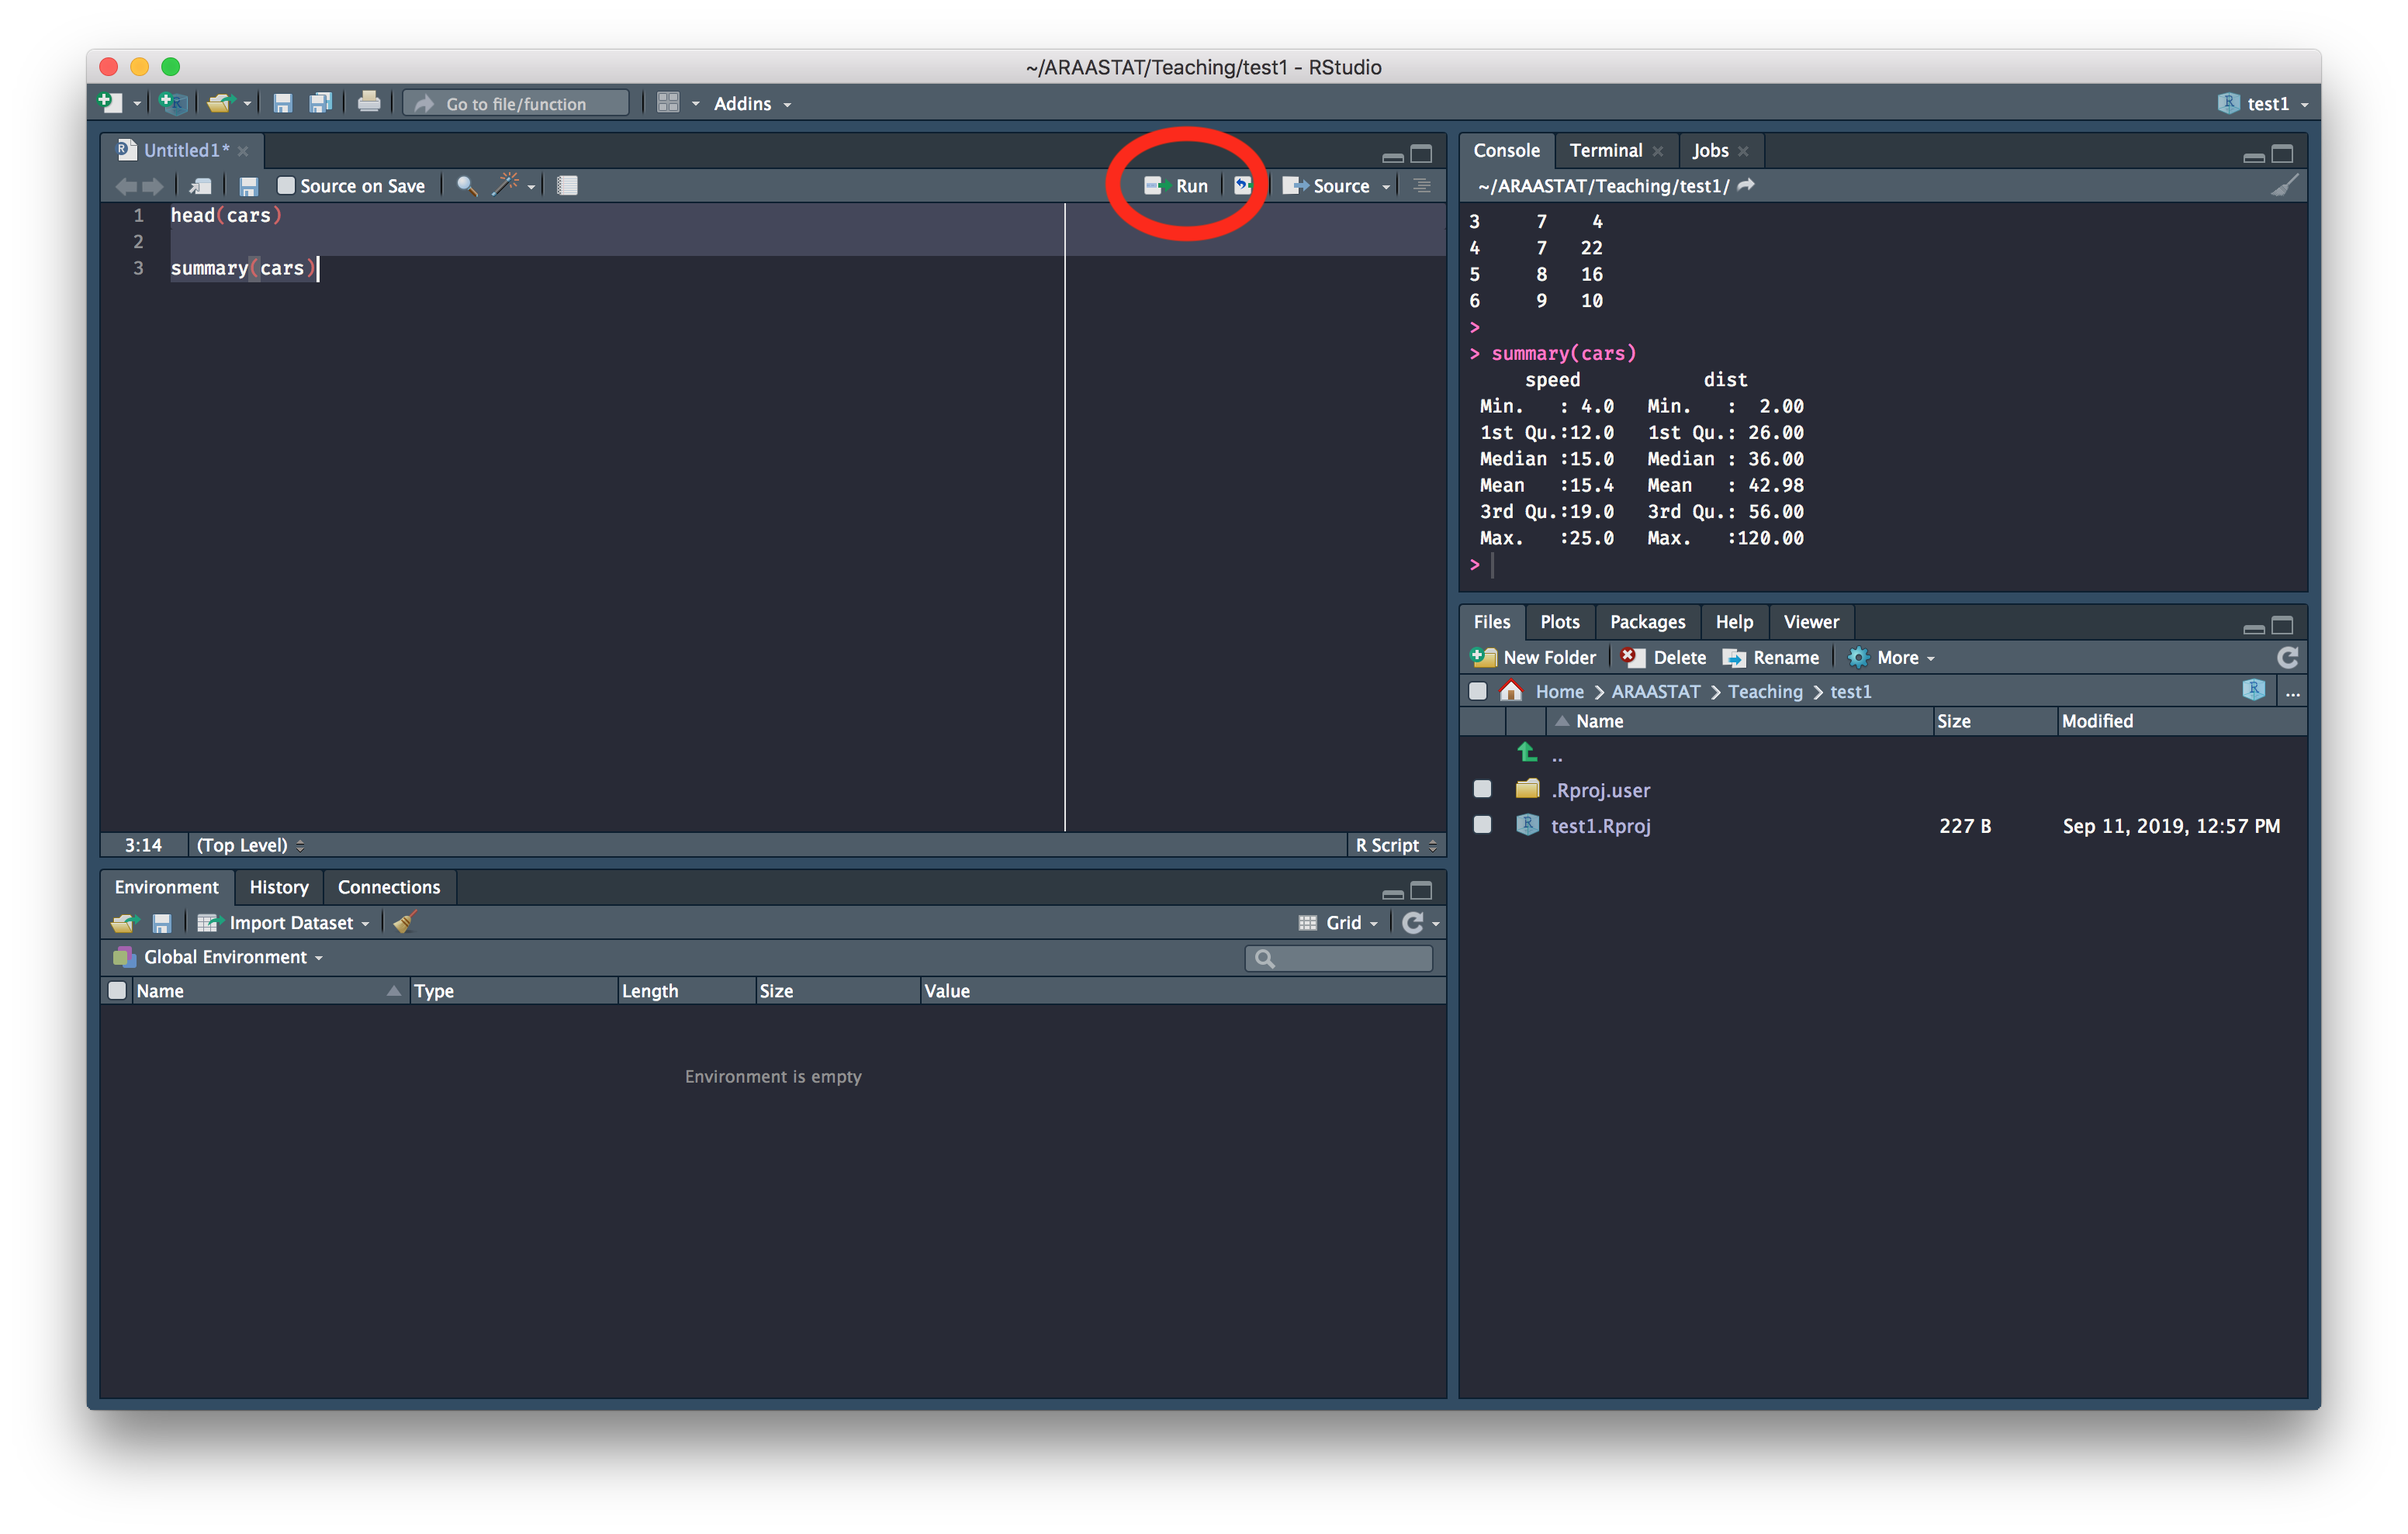Click the compile report notebook icon
The width and height of the screenshot is (2408, 1534).
[x=567, y=186]
